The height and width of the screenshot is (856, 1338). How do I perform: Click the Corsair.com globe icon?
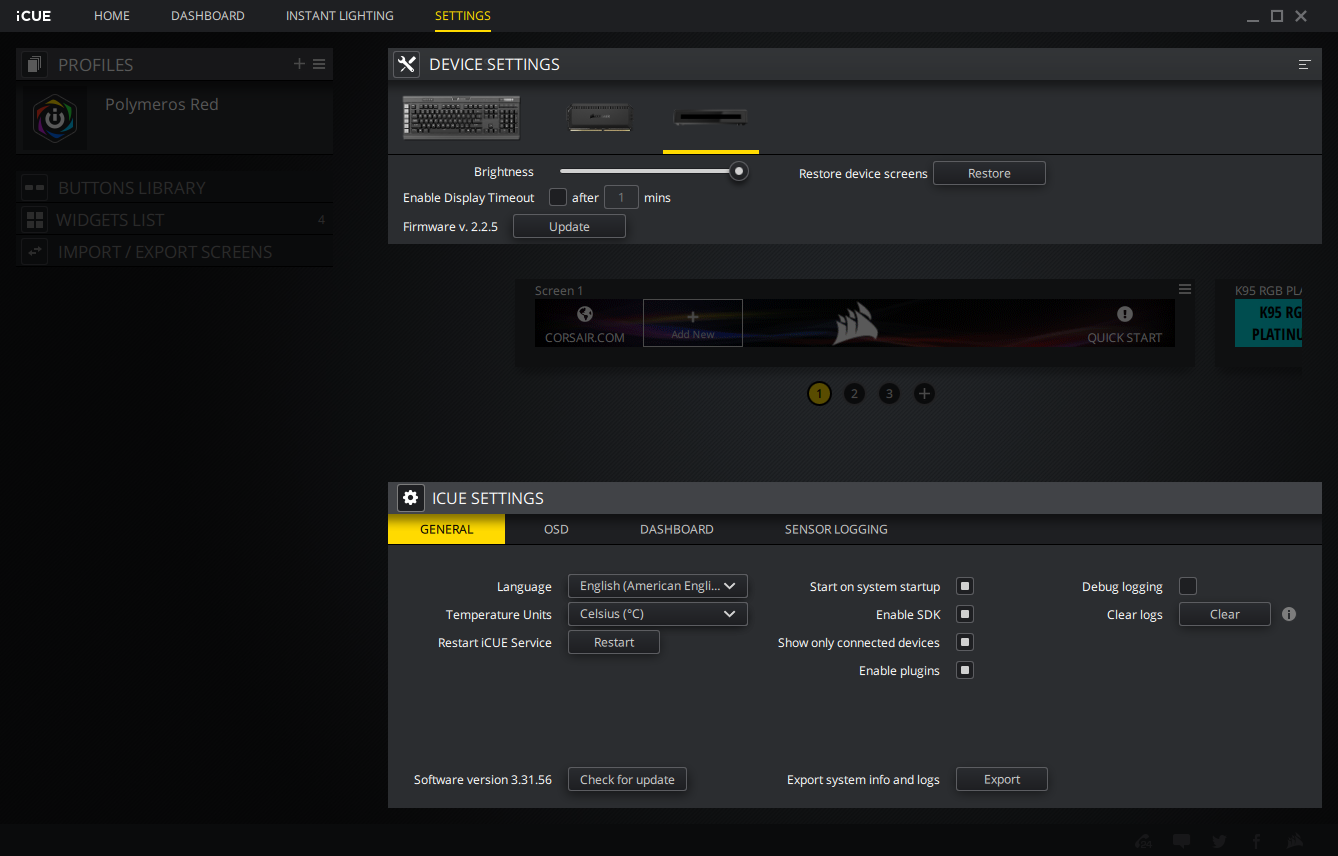click(585, 314)
